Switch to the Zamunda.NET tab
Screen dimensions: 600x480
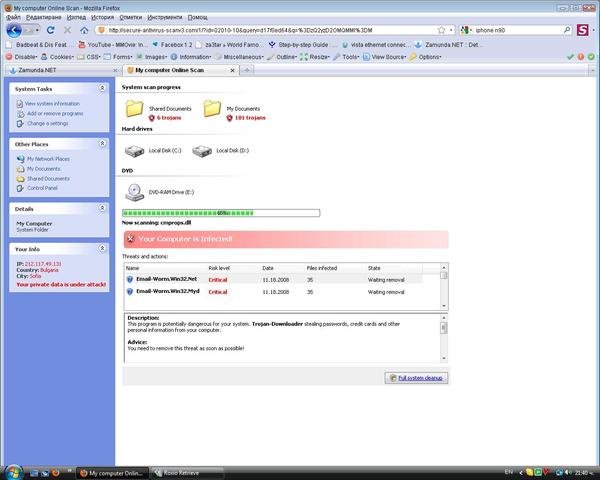click(x=62, y=70)
